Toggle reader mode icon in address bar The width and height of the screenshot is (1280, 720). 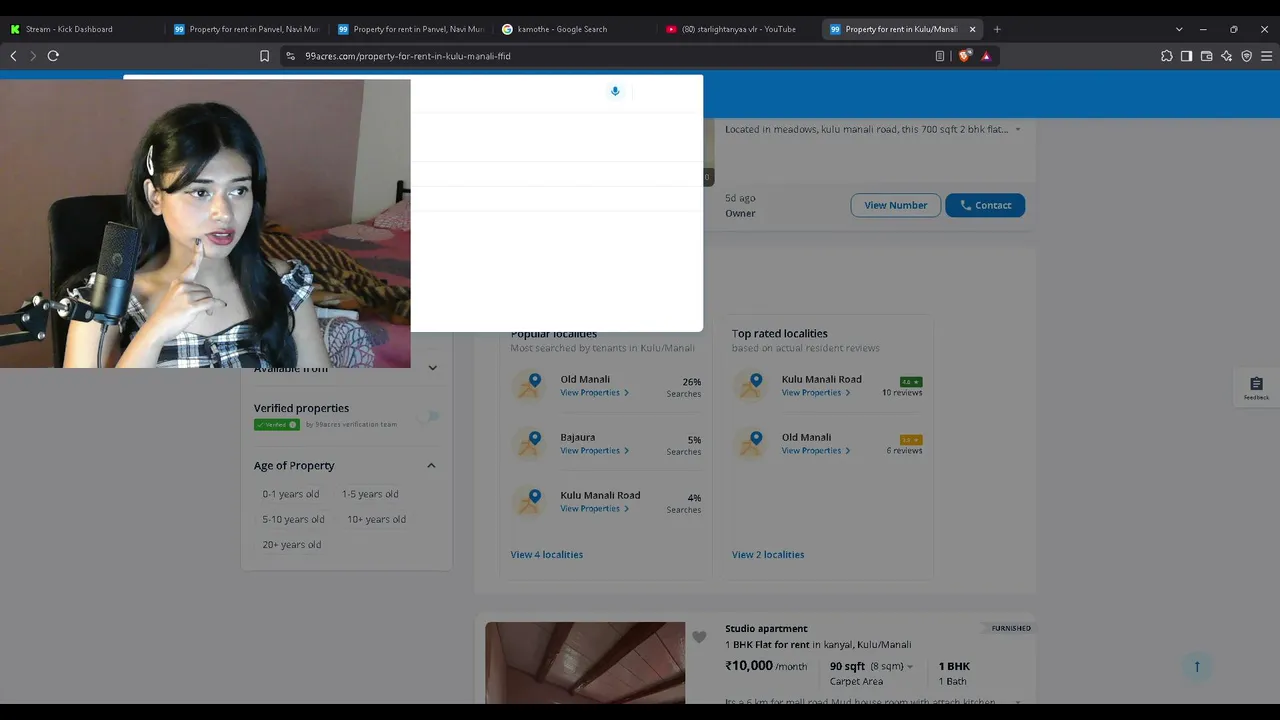[940, 56]
